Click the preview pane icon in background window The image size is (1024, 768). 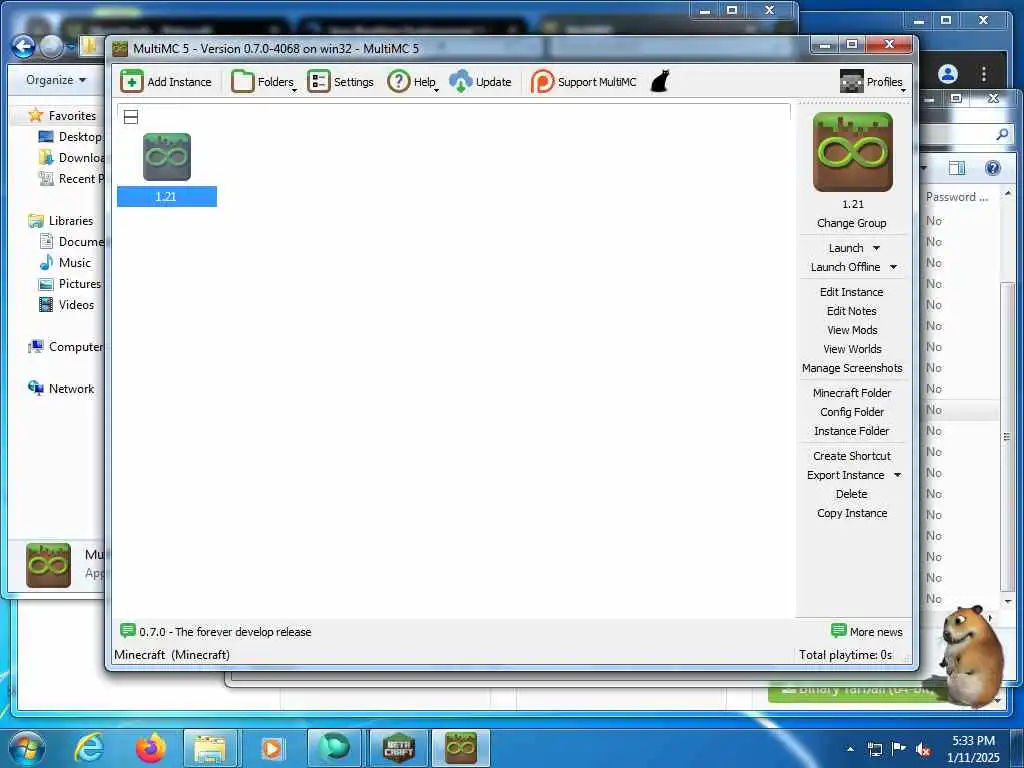click(x=957, y=168)
